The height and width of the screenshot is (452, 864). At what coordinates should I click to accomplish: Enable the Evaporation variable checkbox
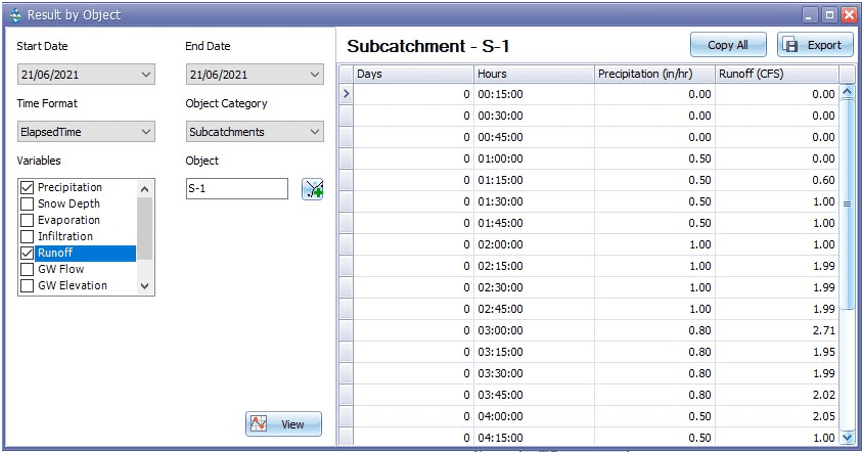[27, 220]
